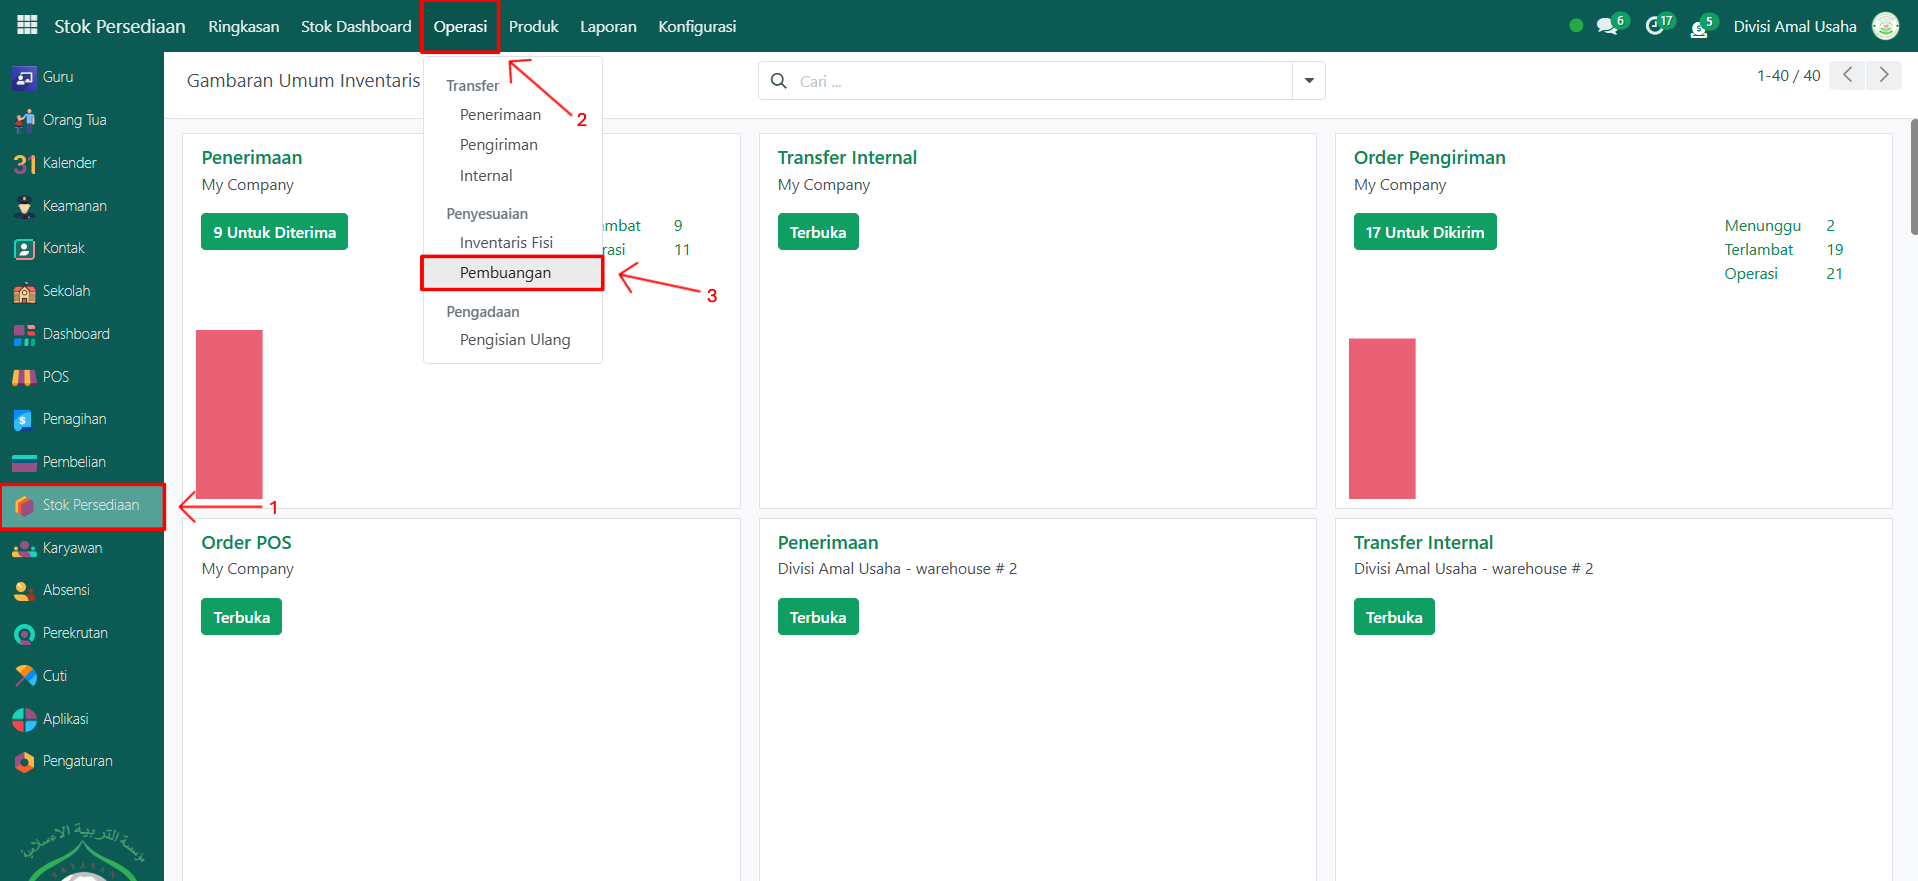The image size is (1918, 881).
Task: Click the 9 Untuk Diterima button
Action: coord(274,232)
